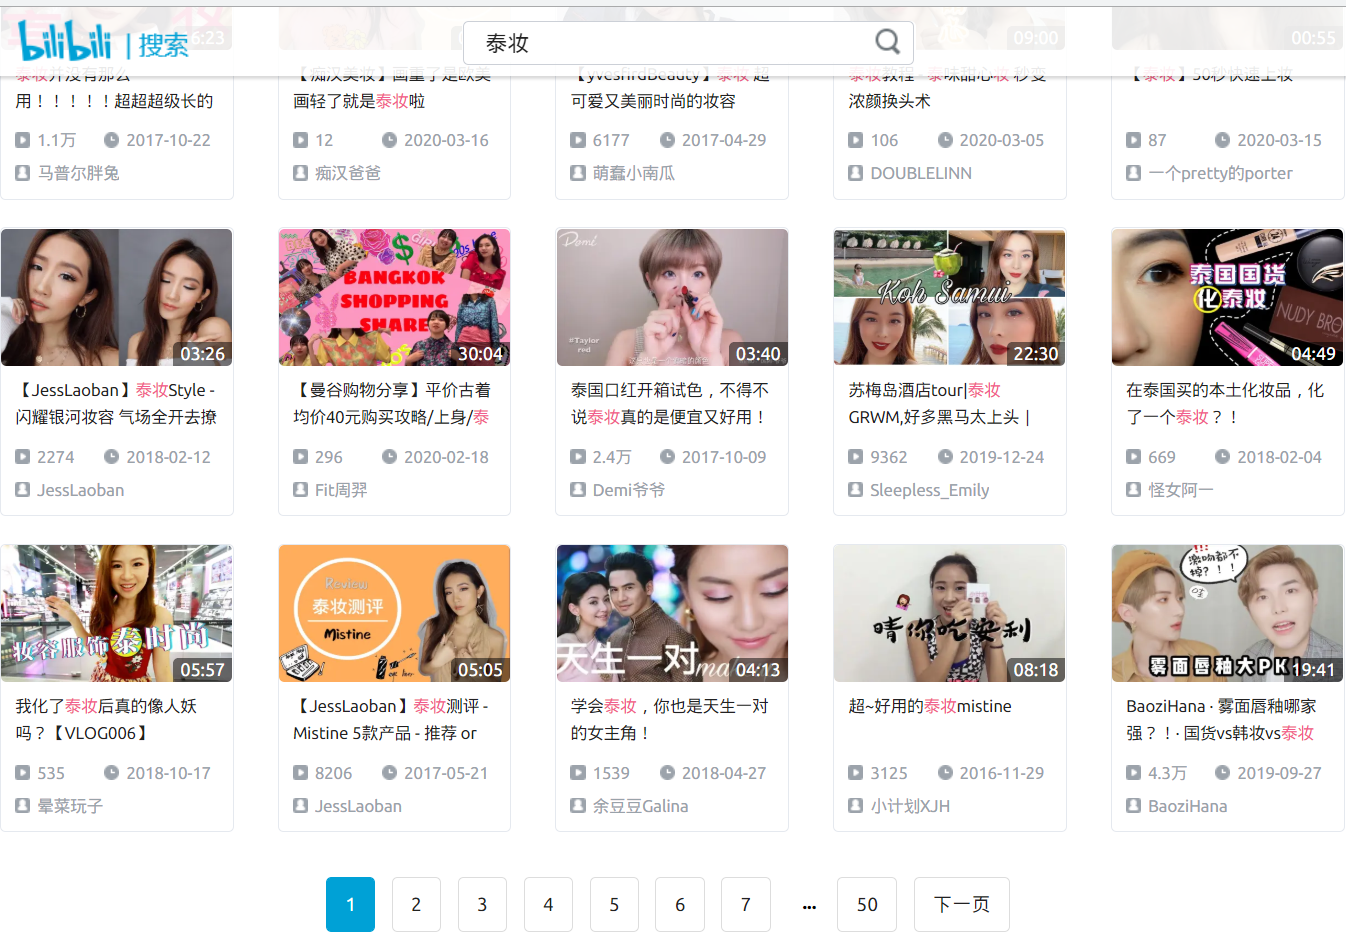Click the magnifier search icon

pos(887,42)
